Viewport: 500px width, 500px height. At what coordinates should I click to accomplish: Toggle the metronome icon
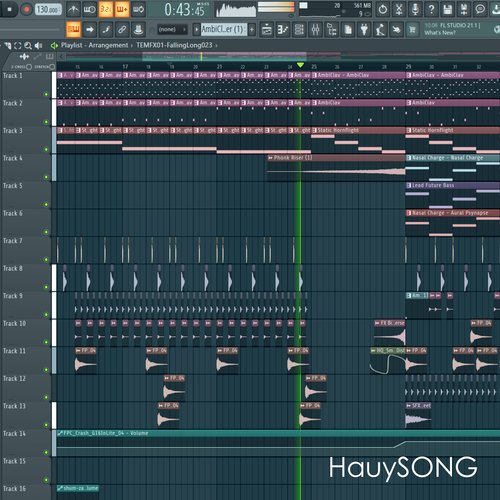click(73, 9)
